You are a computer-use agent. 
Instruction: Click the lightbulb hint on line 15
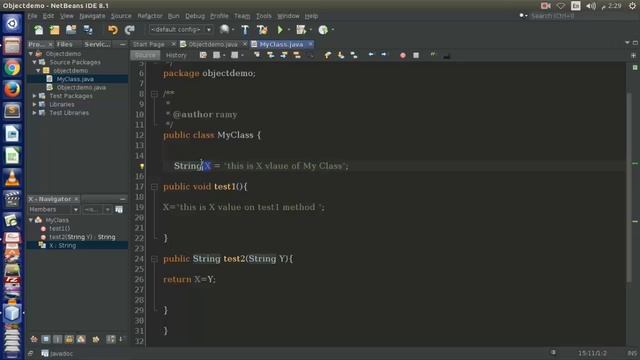[142, 166]
